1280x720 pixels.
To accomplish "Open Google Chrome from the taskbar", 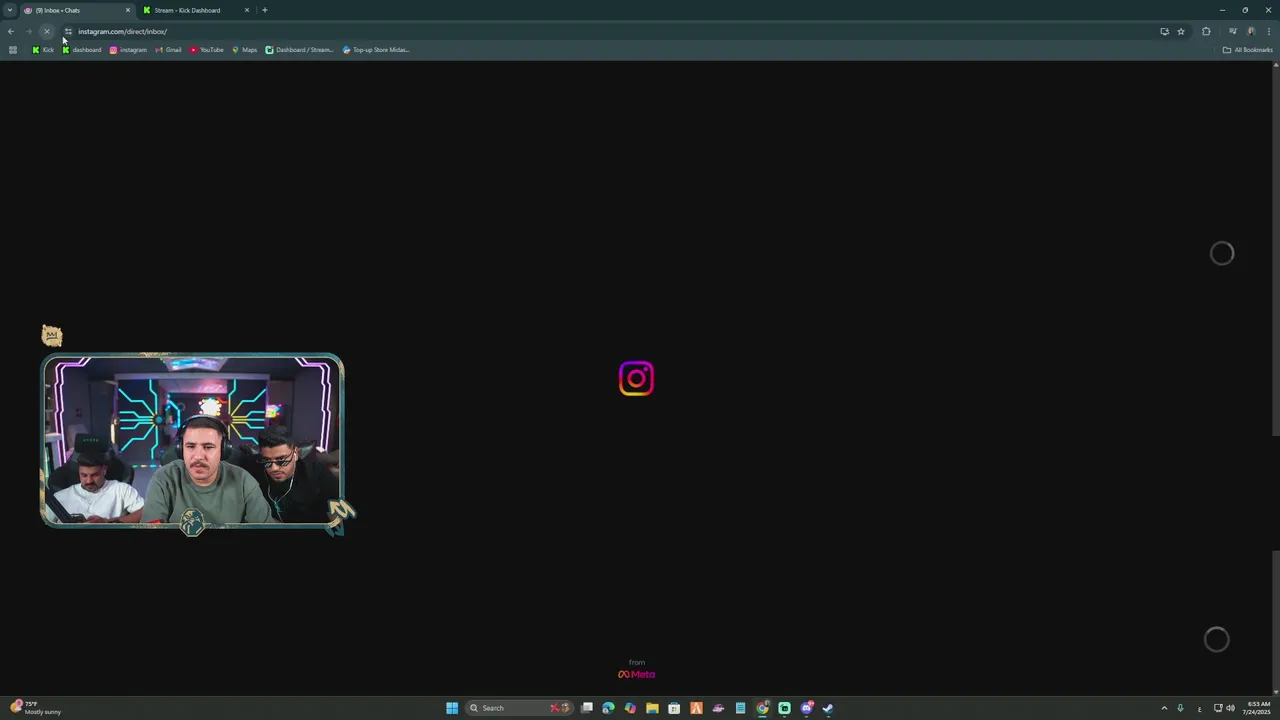I will pyautogui.click(x=762, y=708).
